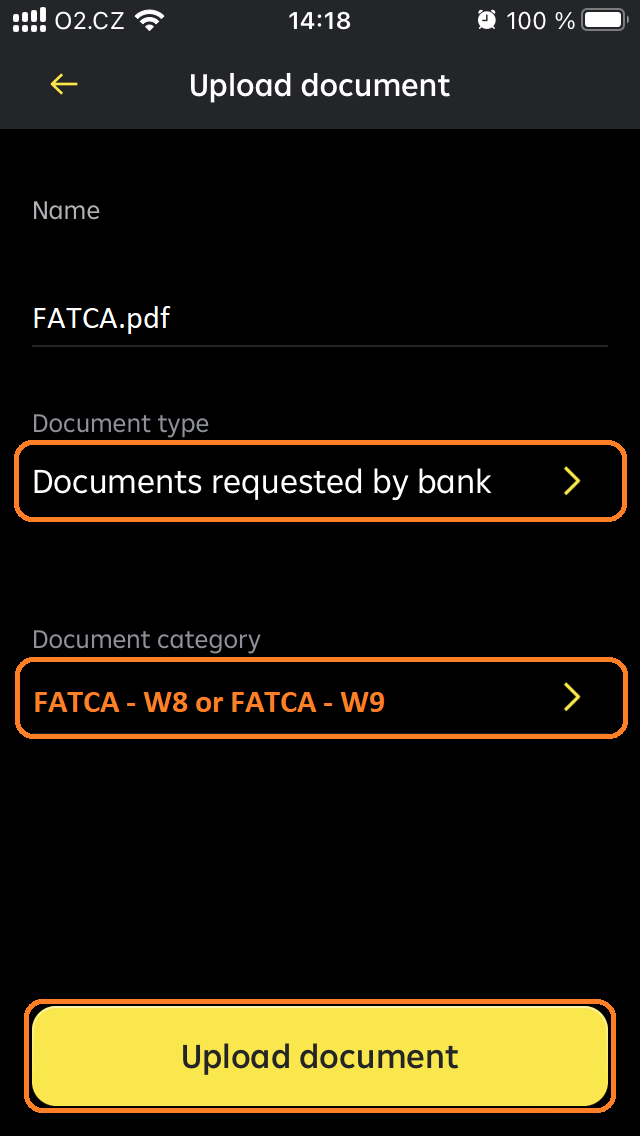Tap the FATCA.pdf name field

tap(320, 318)
